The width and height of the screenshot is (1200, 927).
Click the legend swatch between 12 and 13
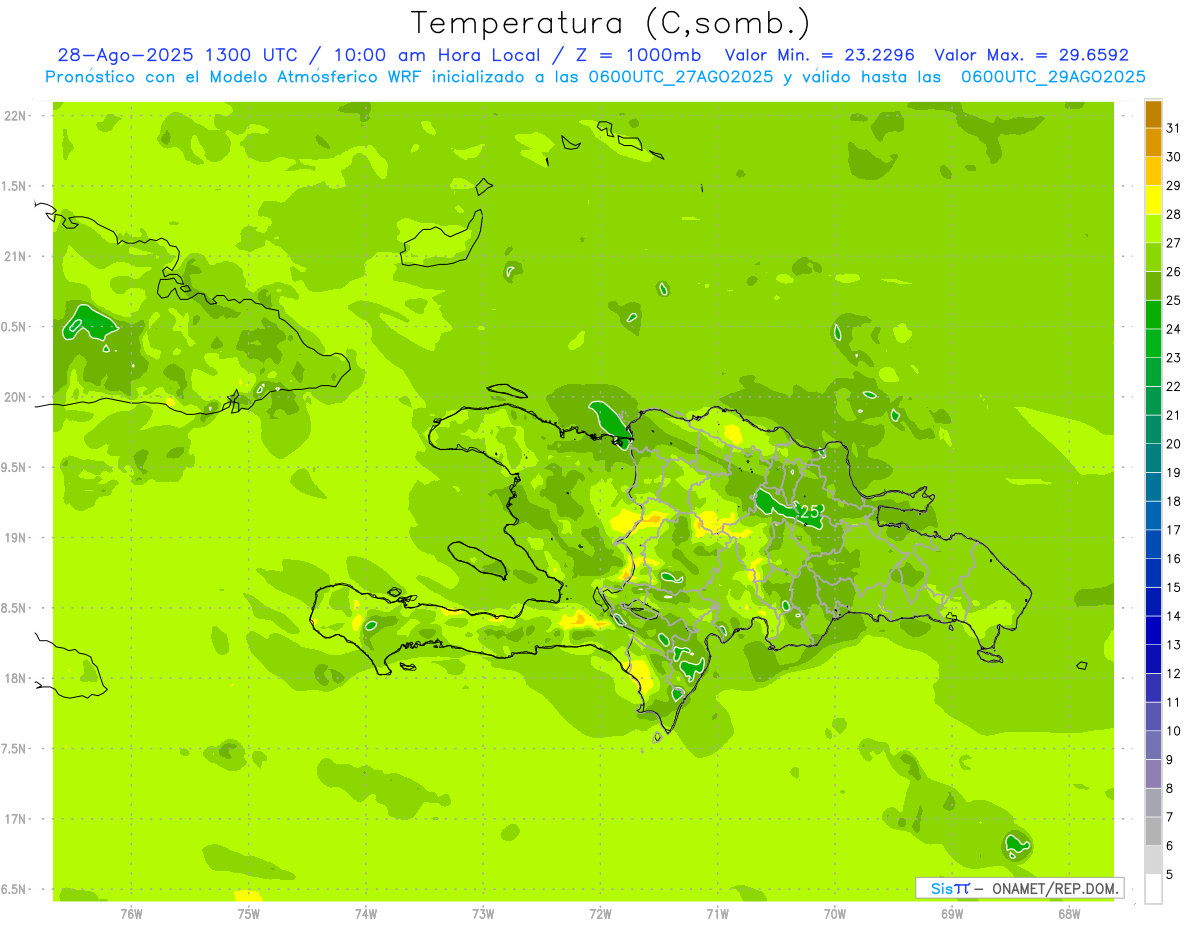point(1153,659)
